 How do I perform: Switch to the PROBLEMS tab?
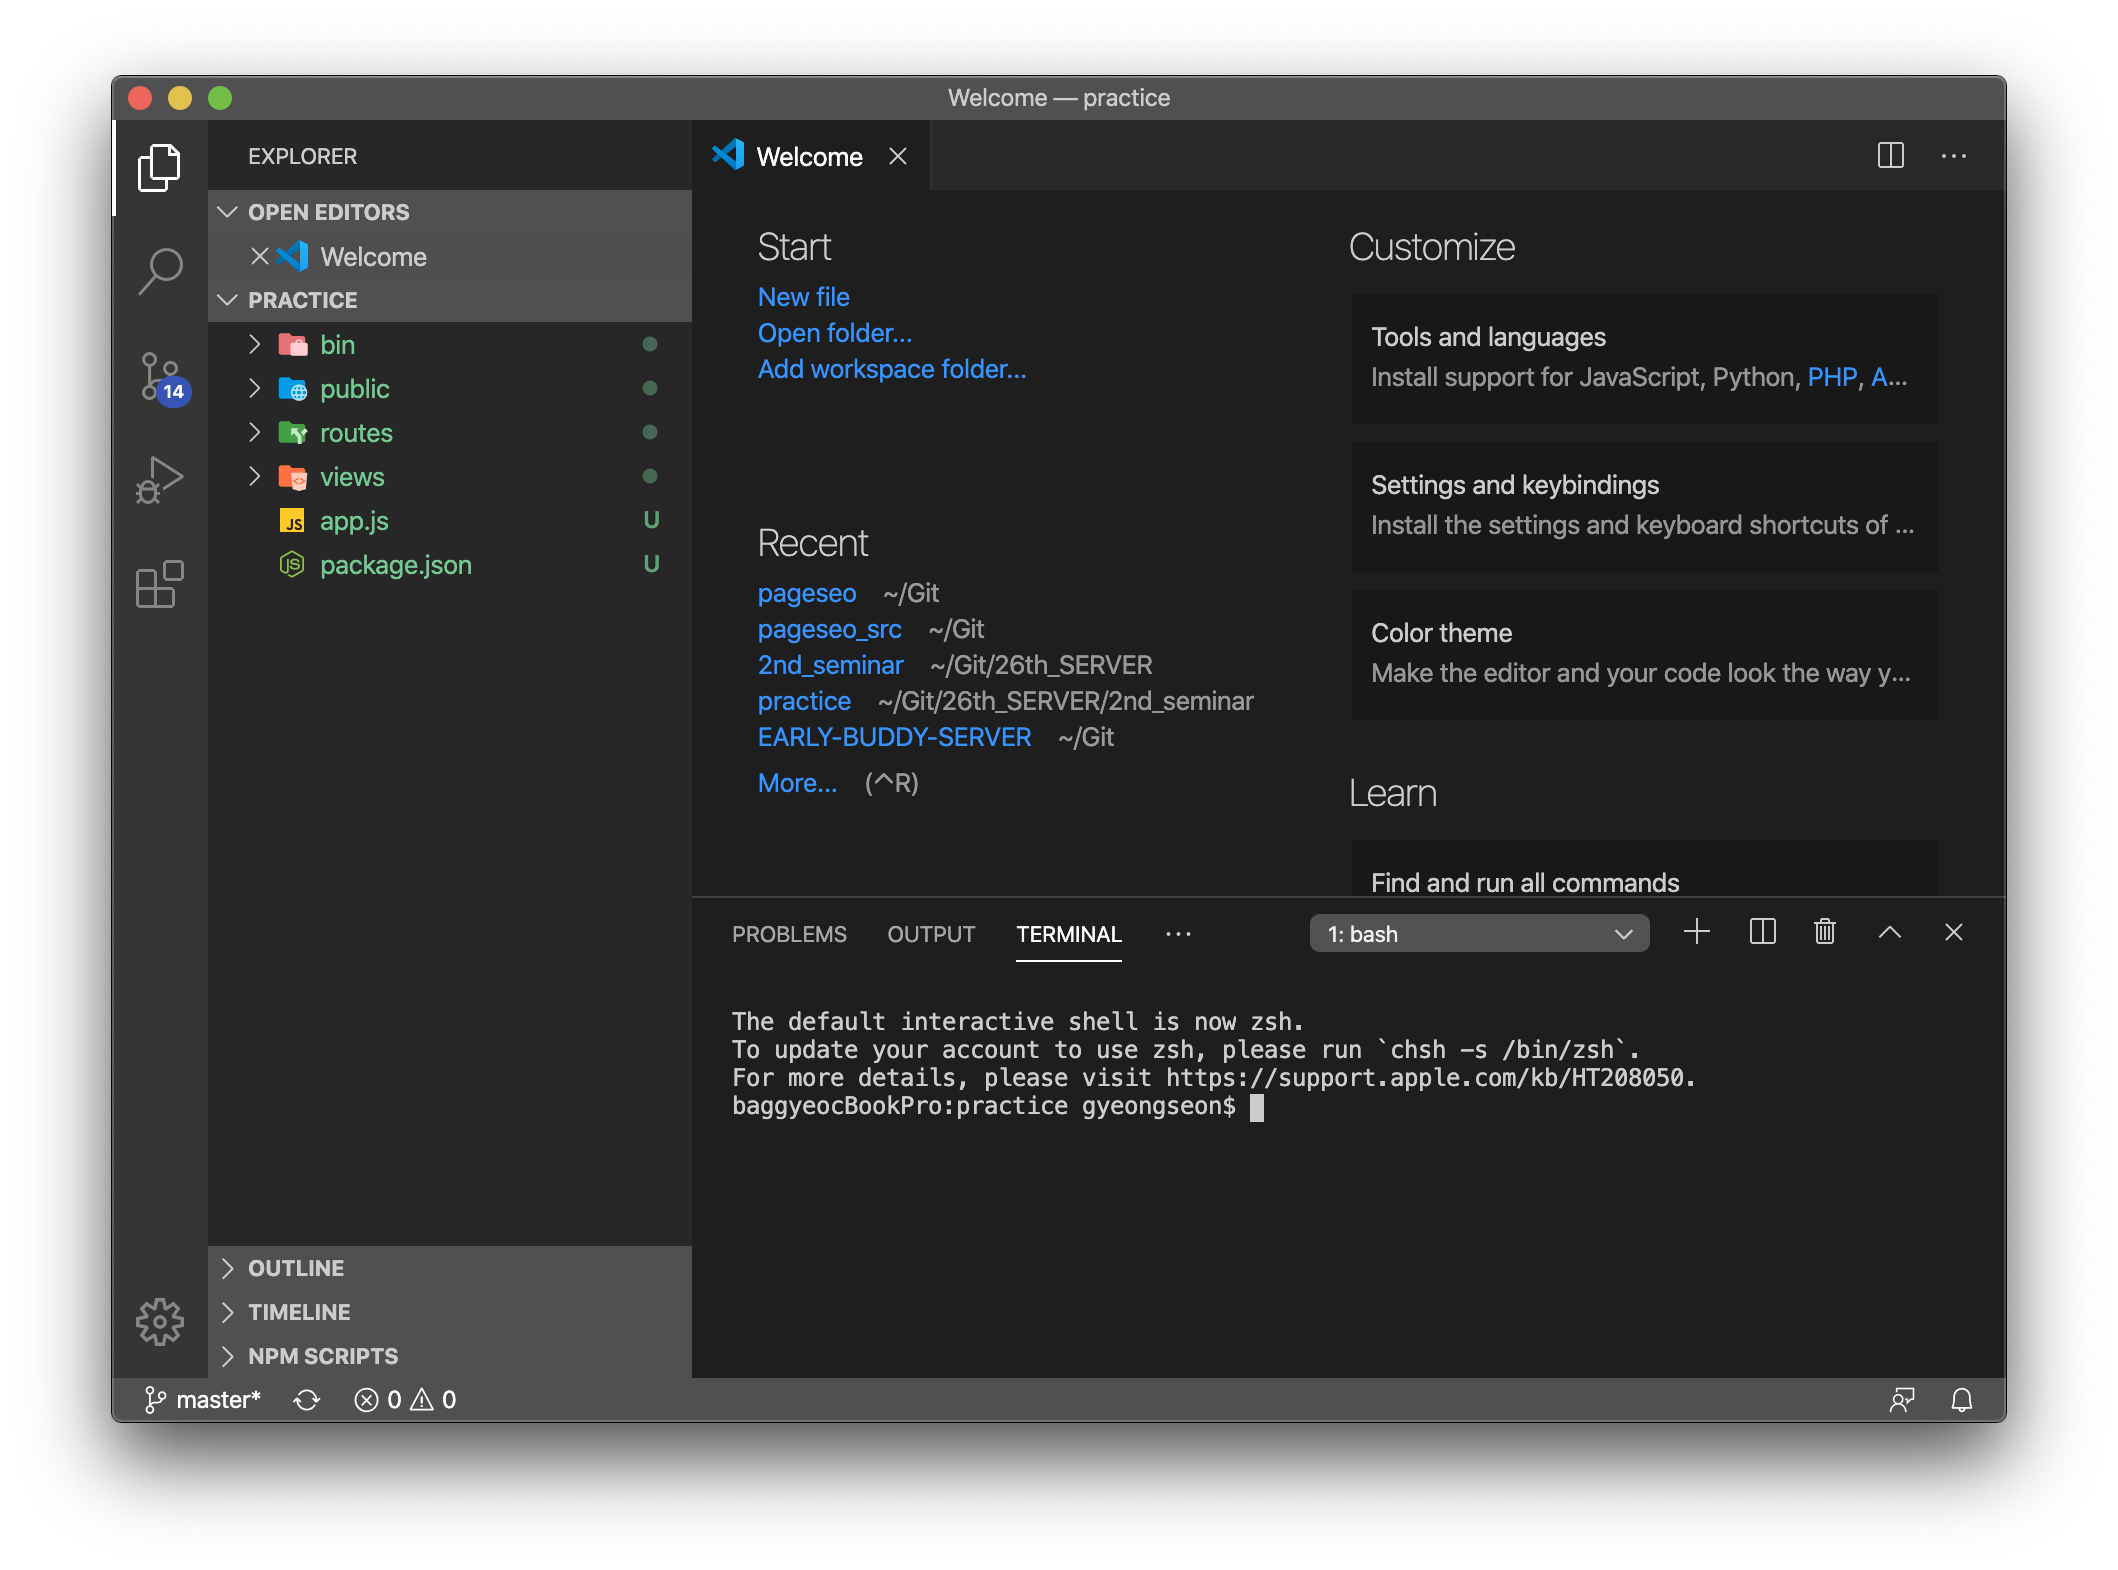point(789,934)
